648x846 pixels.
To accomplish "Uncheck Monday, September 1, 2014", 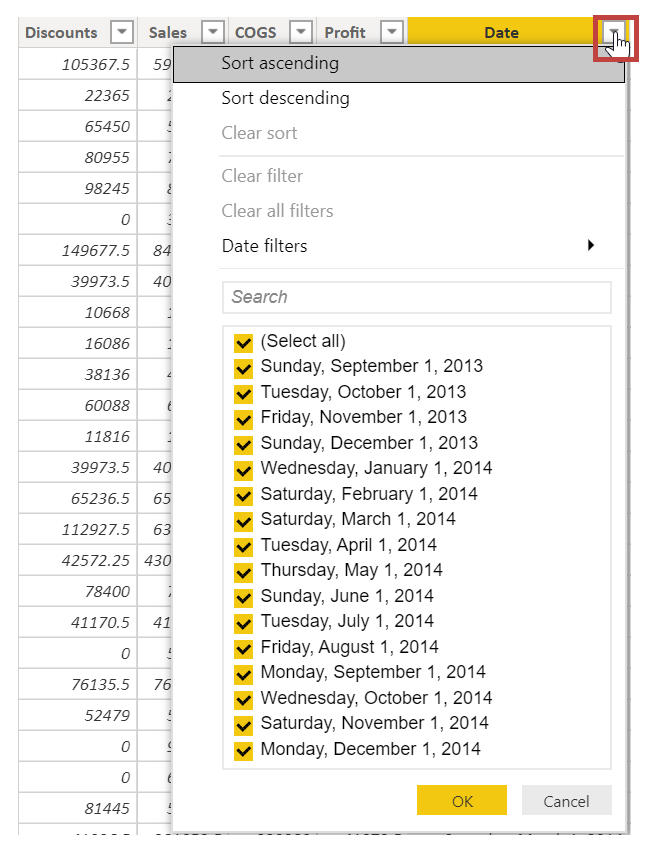I will pyautogui.click(x=243, y=674).
